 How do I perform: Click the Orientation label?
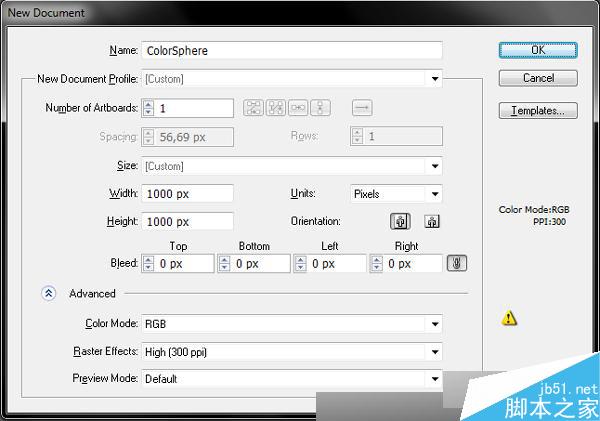pos(316,221)
